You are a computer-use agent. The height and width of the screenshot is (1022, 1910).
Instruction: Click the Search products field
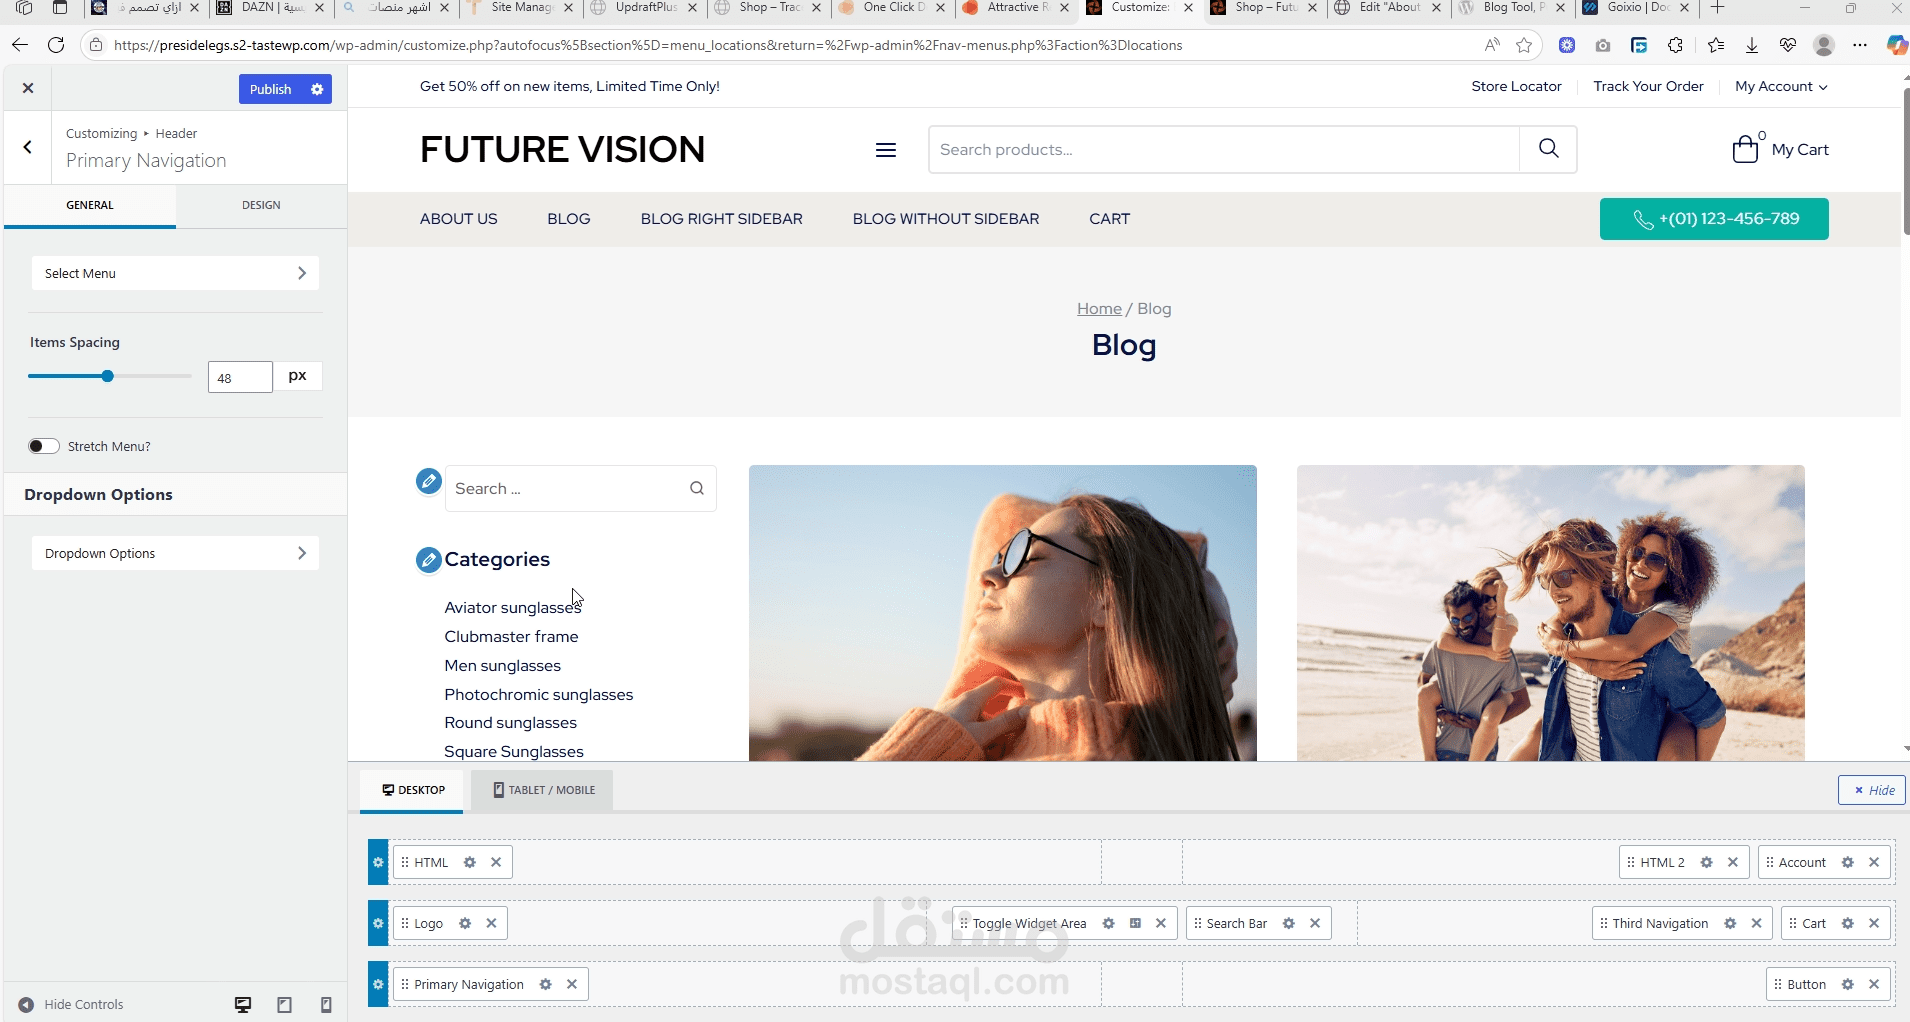(x=1224, y=149)
